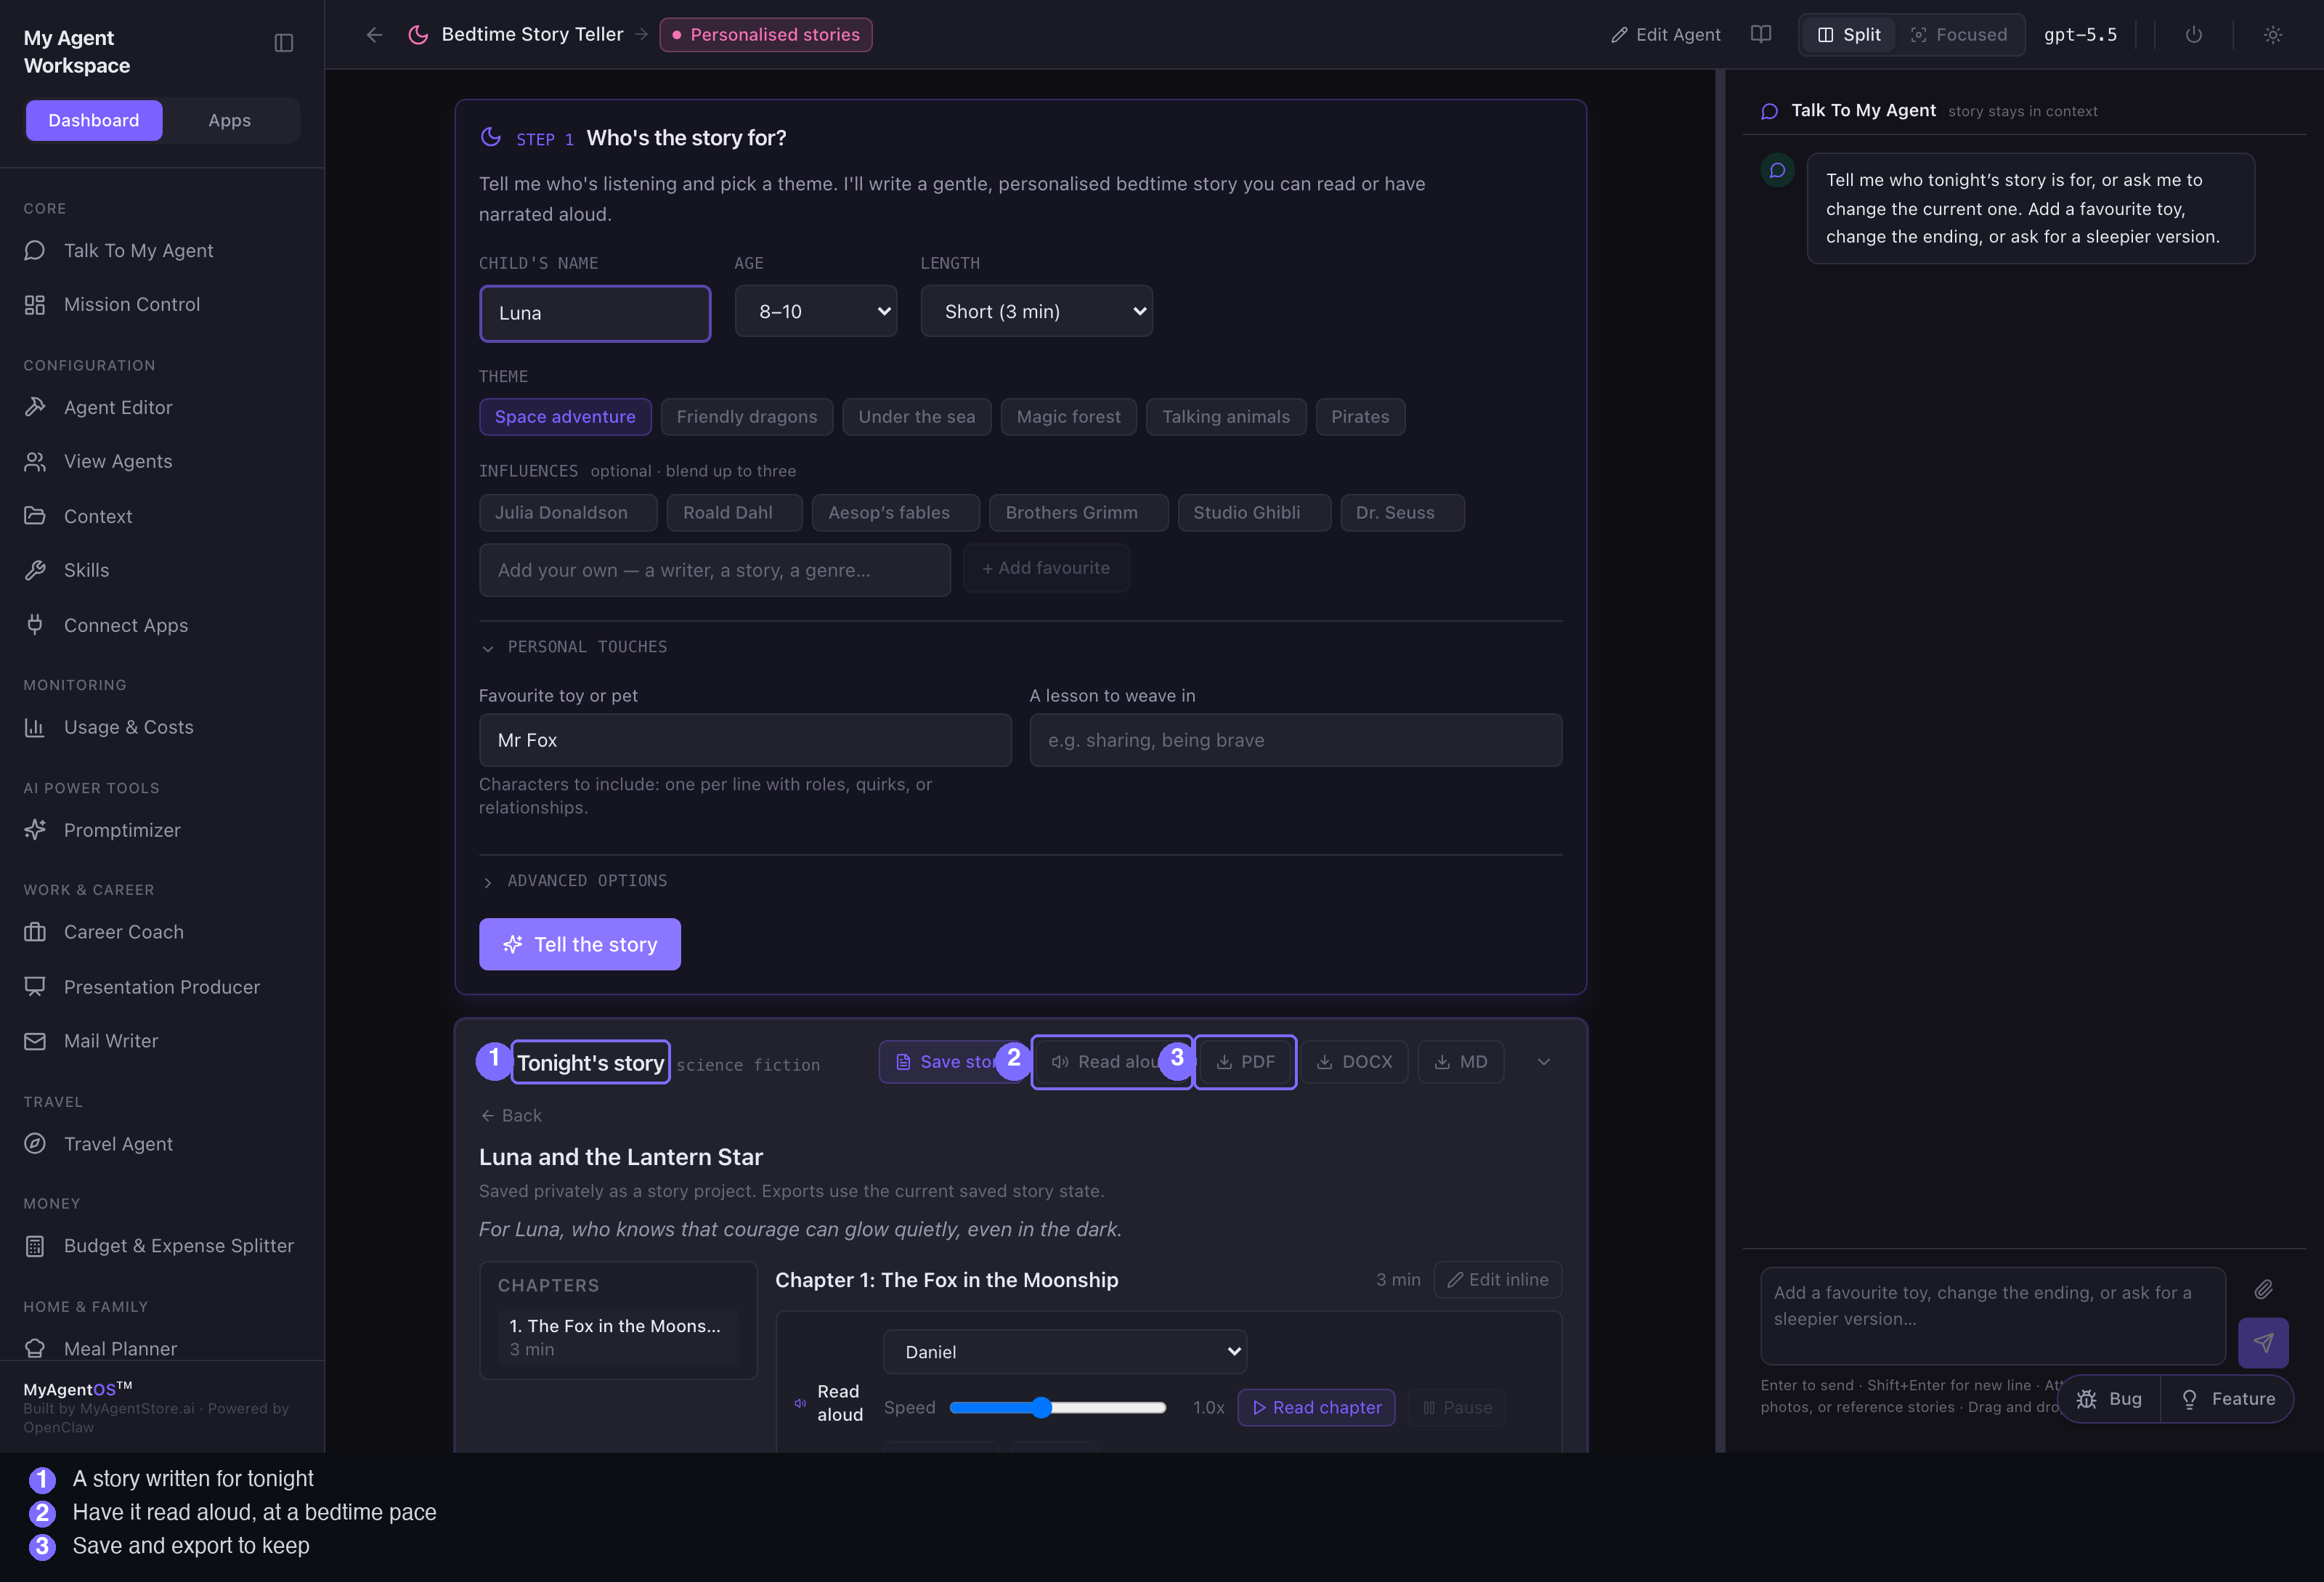Image resolution: width=2324 pixels, height=1582 pixels.
Task: Toggle light theme sun icon
Action: [x=2273, y=35]
